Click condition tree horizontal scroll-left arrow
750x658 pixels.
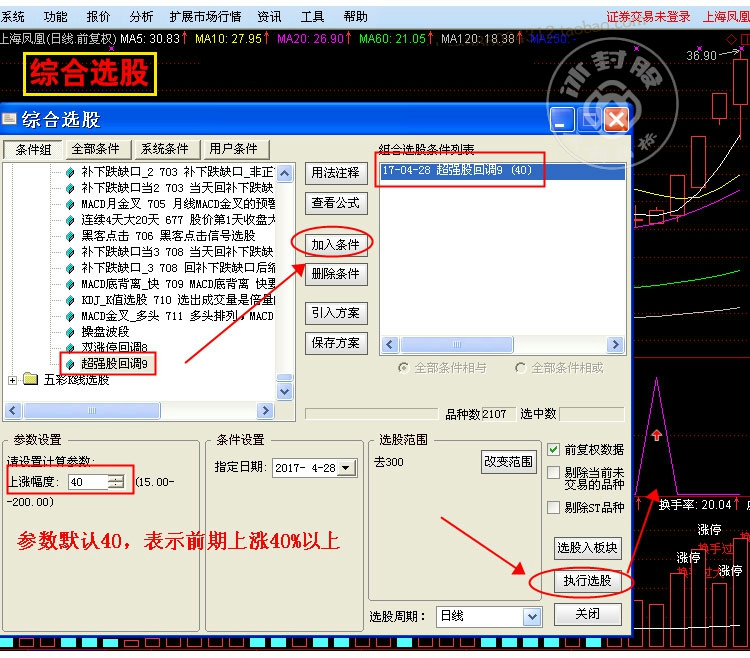pos(13,411)
